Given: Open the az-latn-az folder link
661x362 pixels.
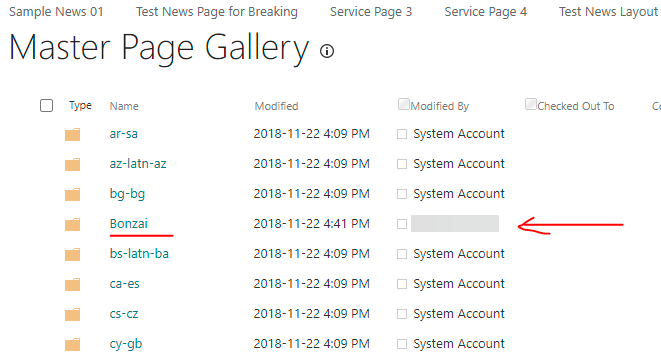Looking at the screenshot, I should (138, 164).
